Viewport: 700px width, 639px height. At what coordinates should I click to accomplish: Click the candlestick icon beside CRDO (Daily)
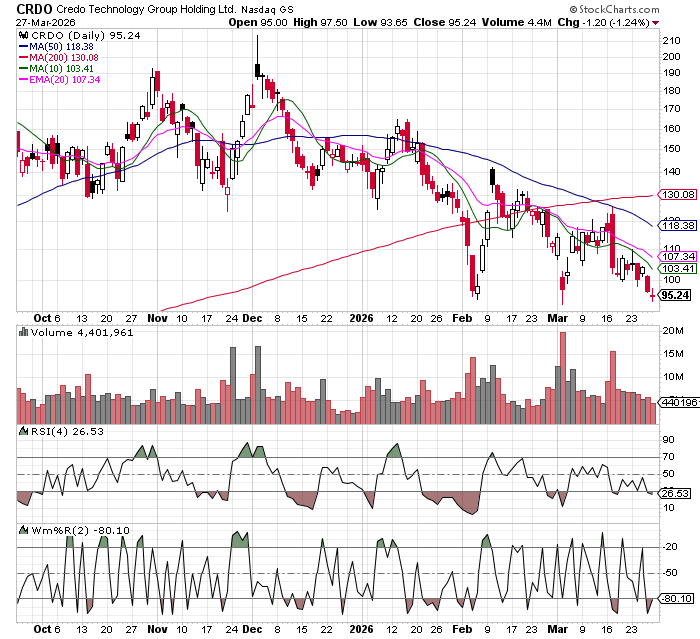[23, 35]
